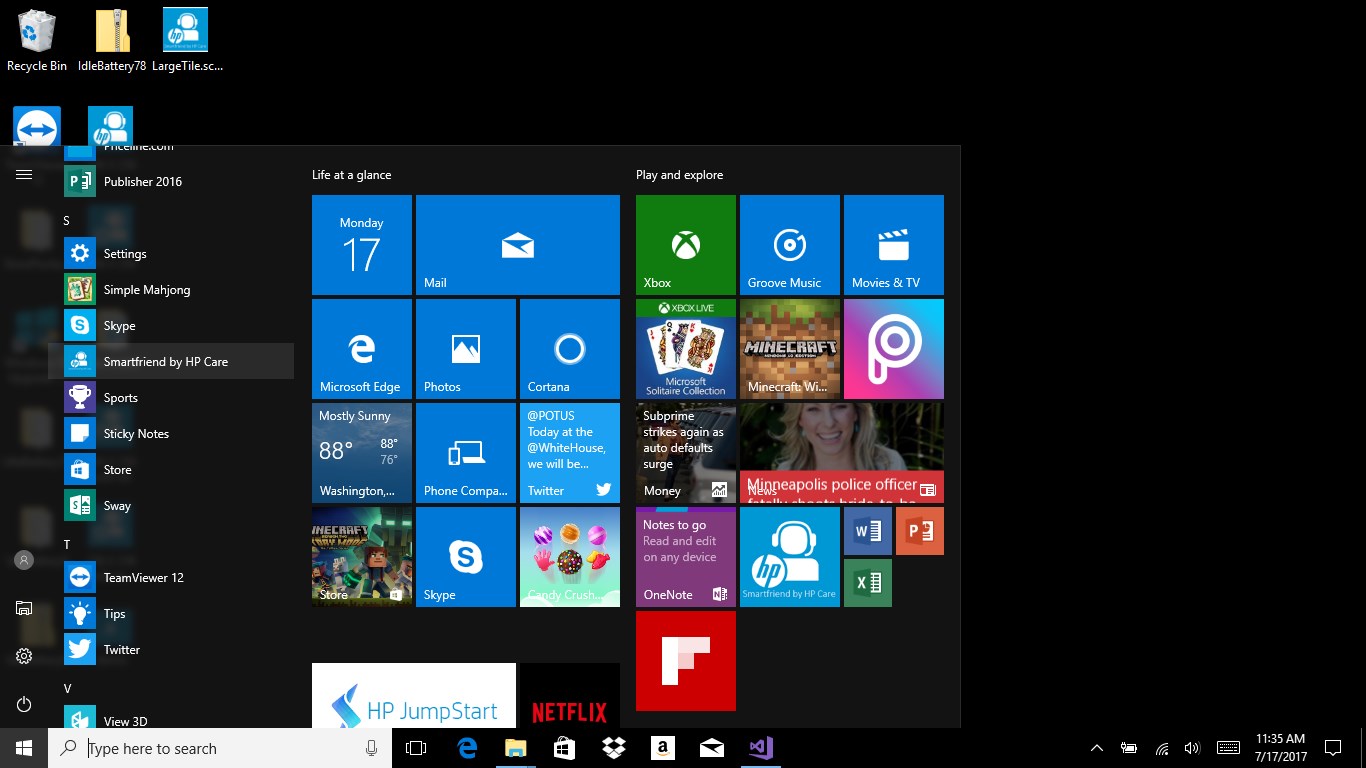
Task: Open the Sports app
Action: click(x=171, y=398)
